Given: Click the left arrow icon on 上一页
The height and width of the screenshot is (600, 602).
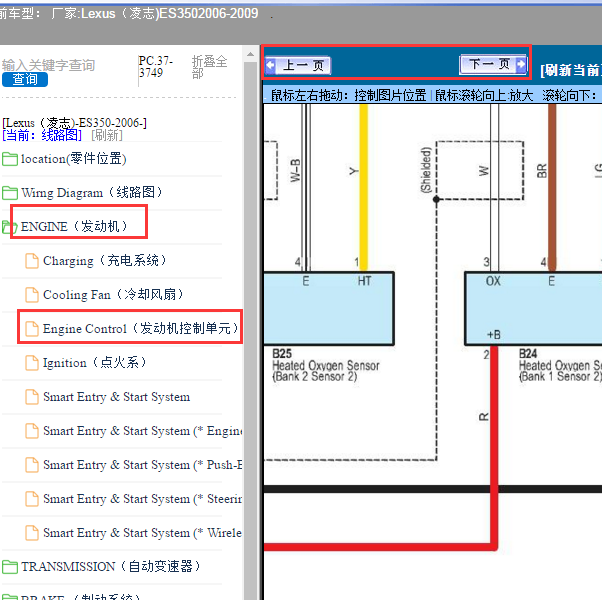Looking at the screenshot, I should pos(270,65).
